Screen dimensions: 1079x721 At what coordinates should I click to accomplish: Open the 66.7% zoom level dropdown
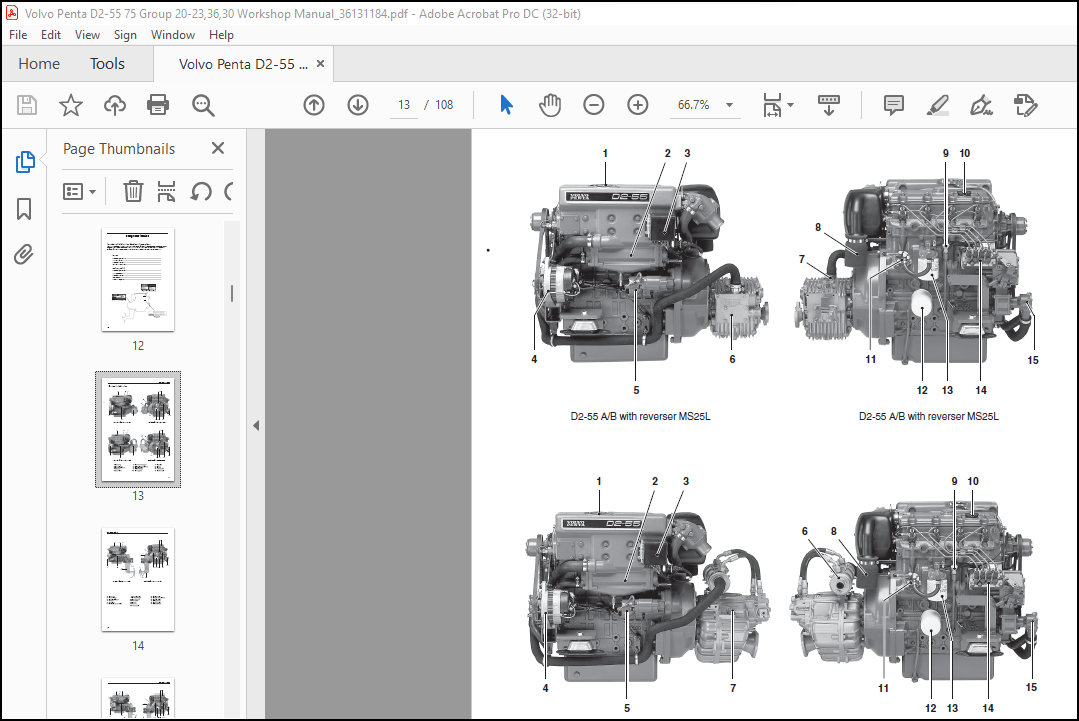click(729, 105)
